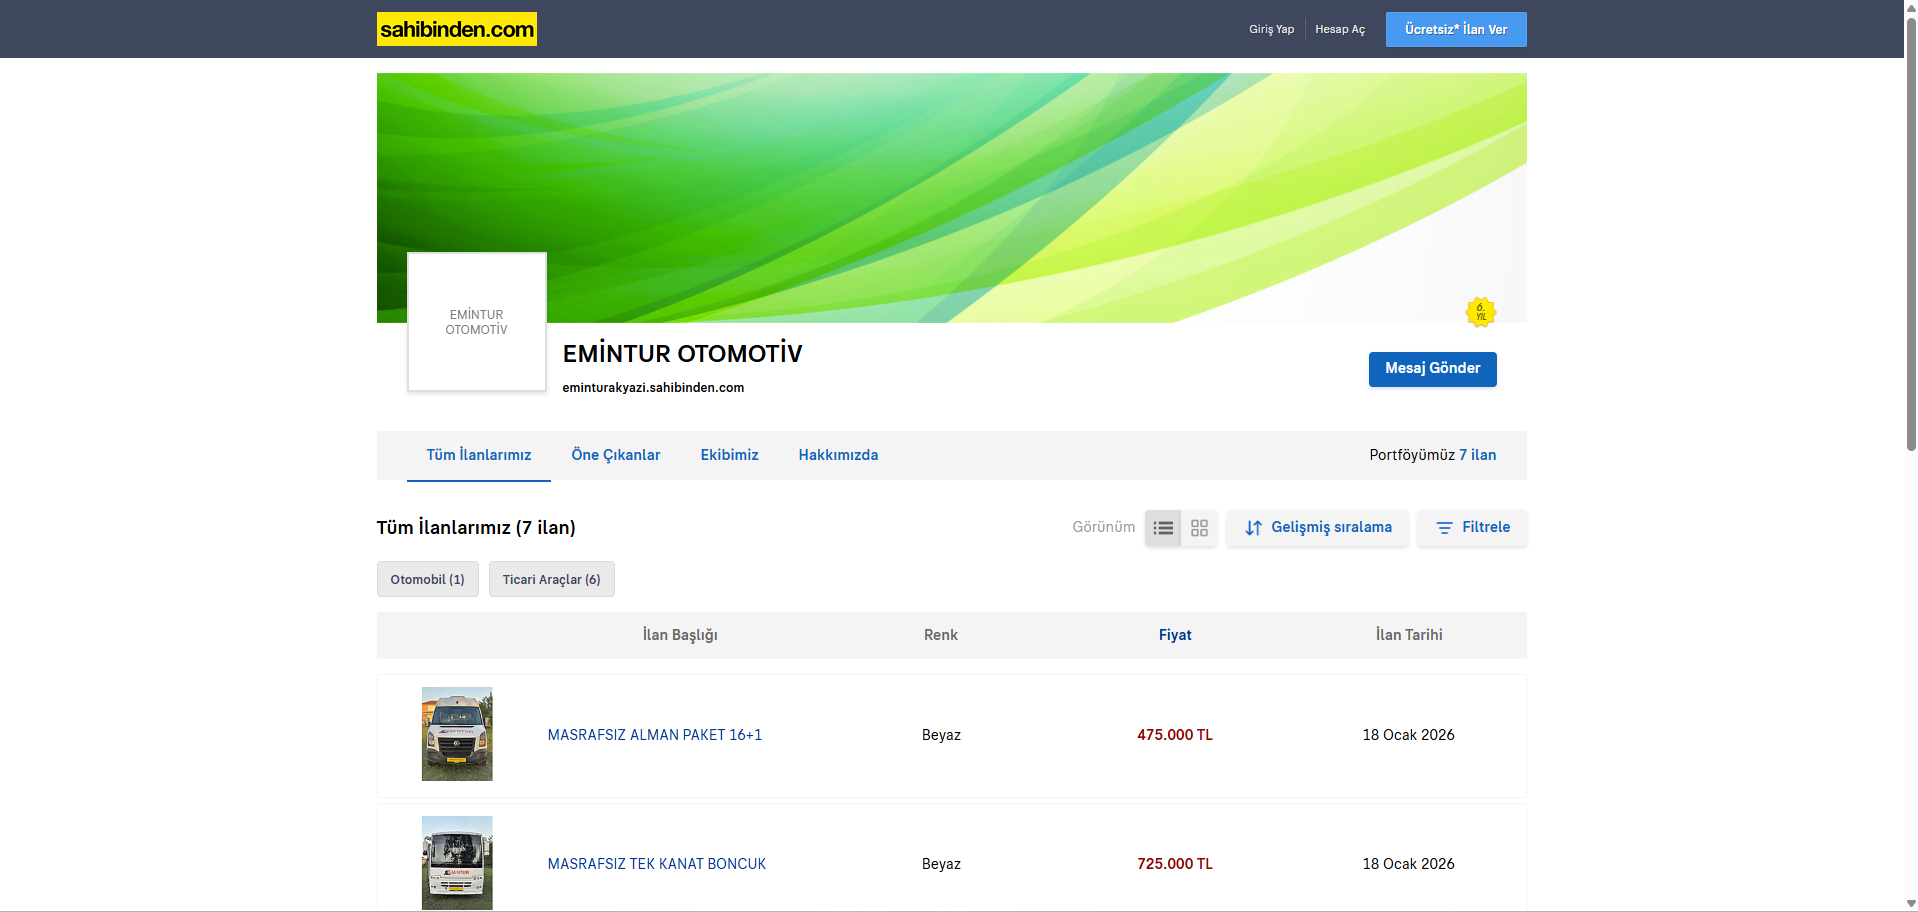Open the Filtrele filter panel
Image resolution: width=1918 pixels, height=912 pixels.
[x=1472, y=528]
